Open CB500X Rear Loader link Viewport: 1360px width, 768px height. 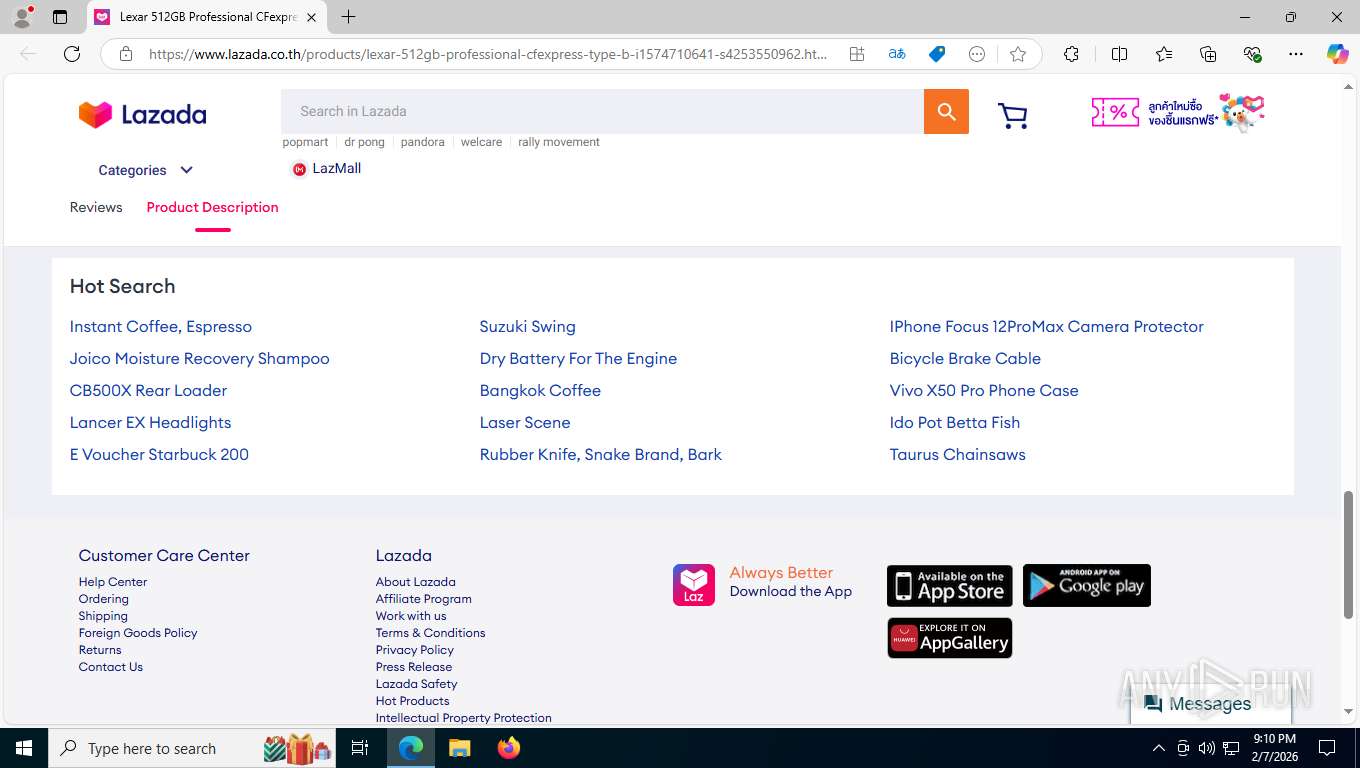point(148,390)
